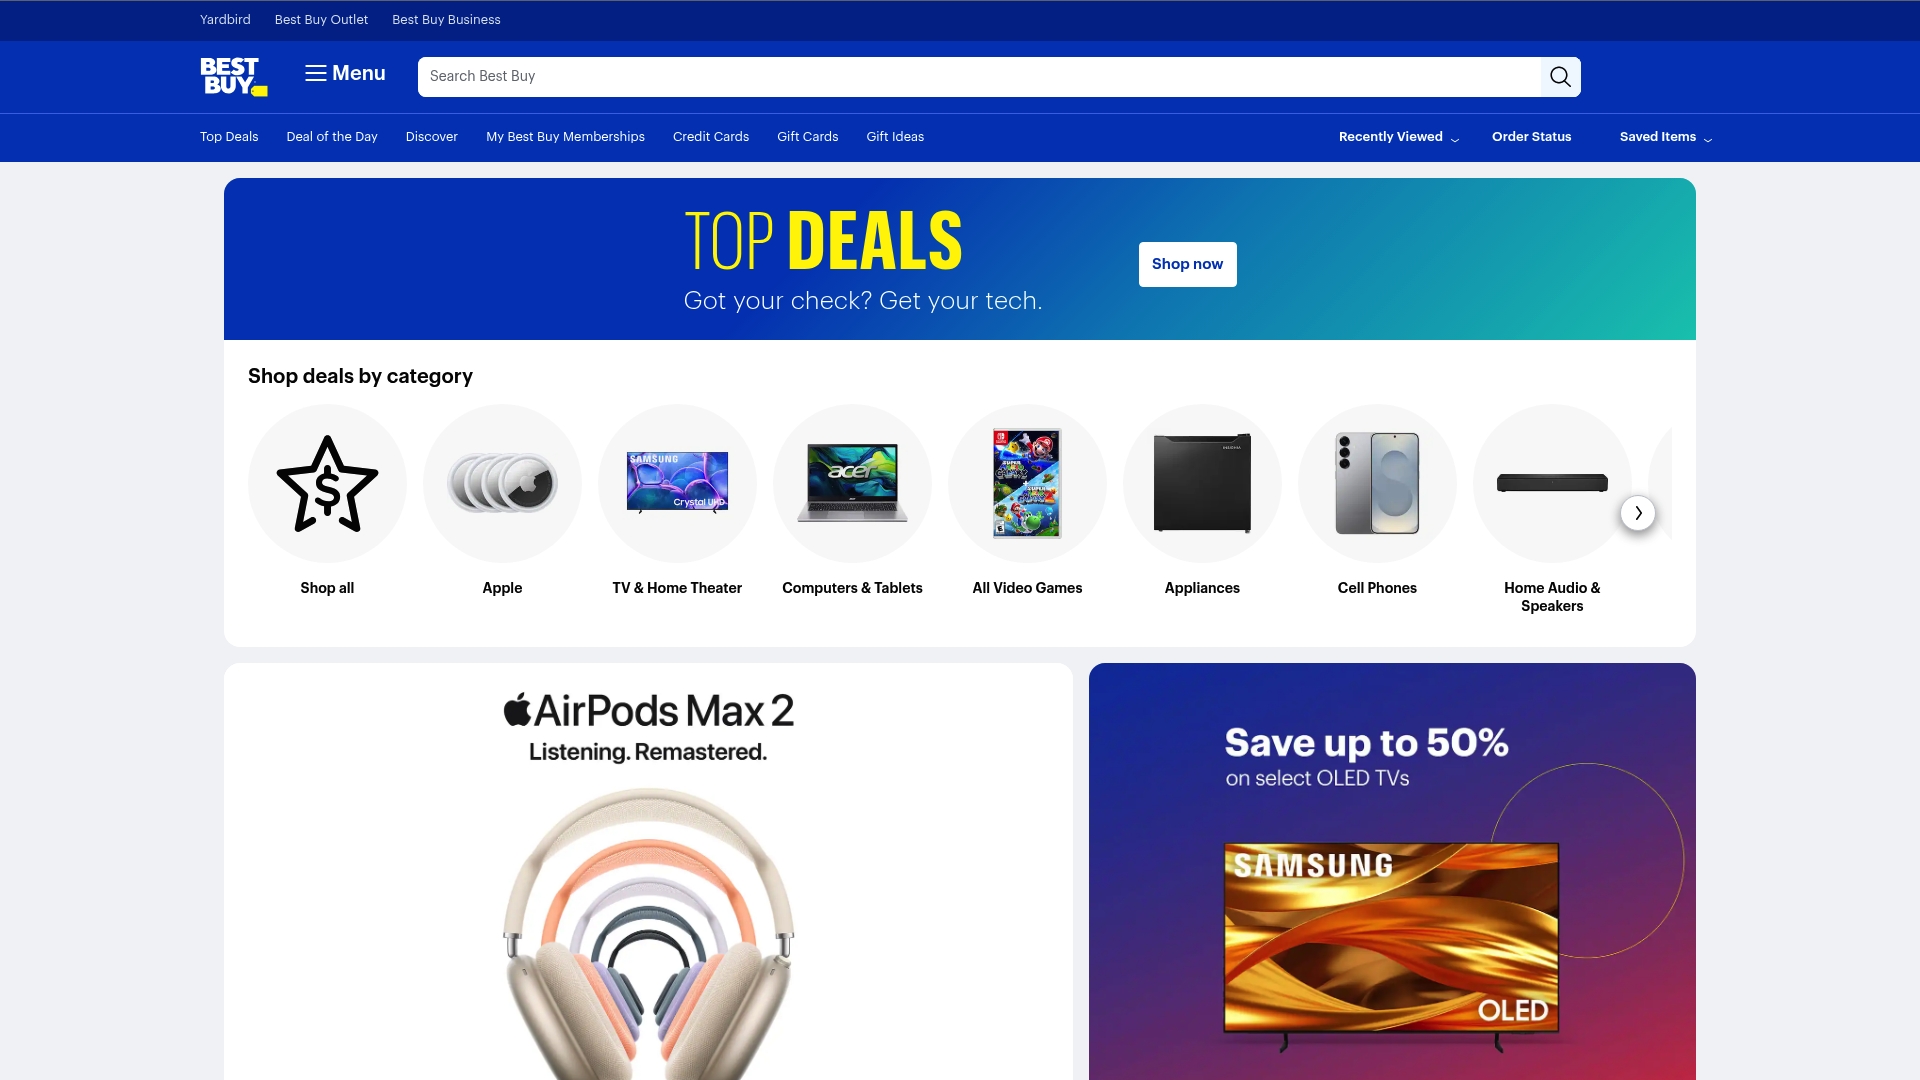Click the Shop now button

1187,264
